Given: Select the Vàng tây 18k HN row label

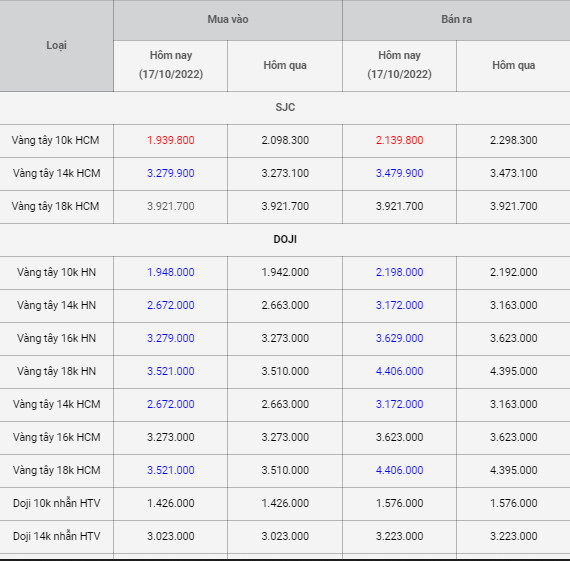Looking at the screenshot, I should click(56, 372).
